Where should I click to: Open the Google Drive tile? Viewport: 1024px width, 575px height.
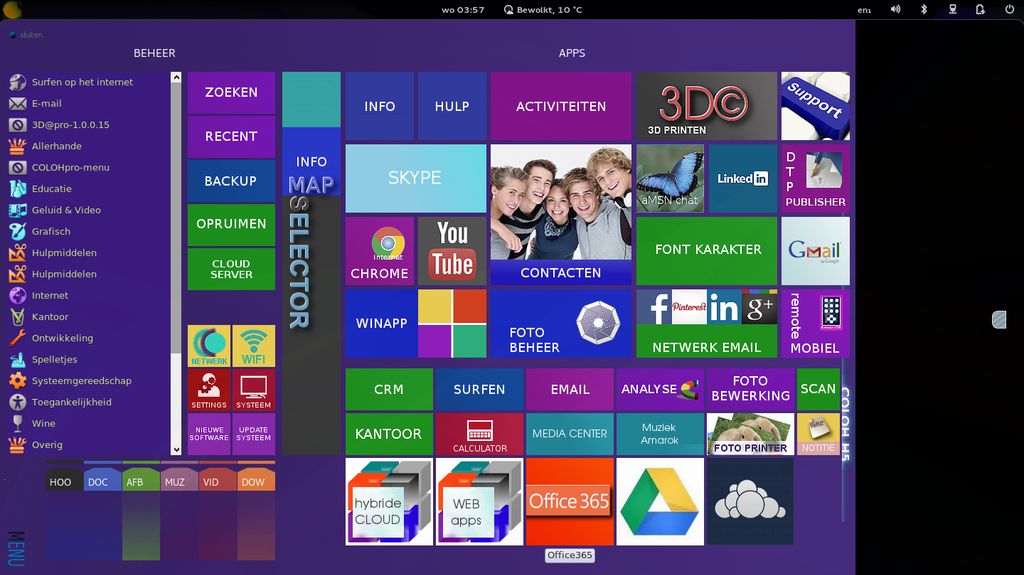tap(660, 501)
